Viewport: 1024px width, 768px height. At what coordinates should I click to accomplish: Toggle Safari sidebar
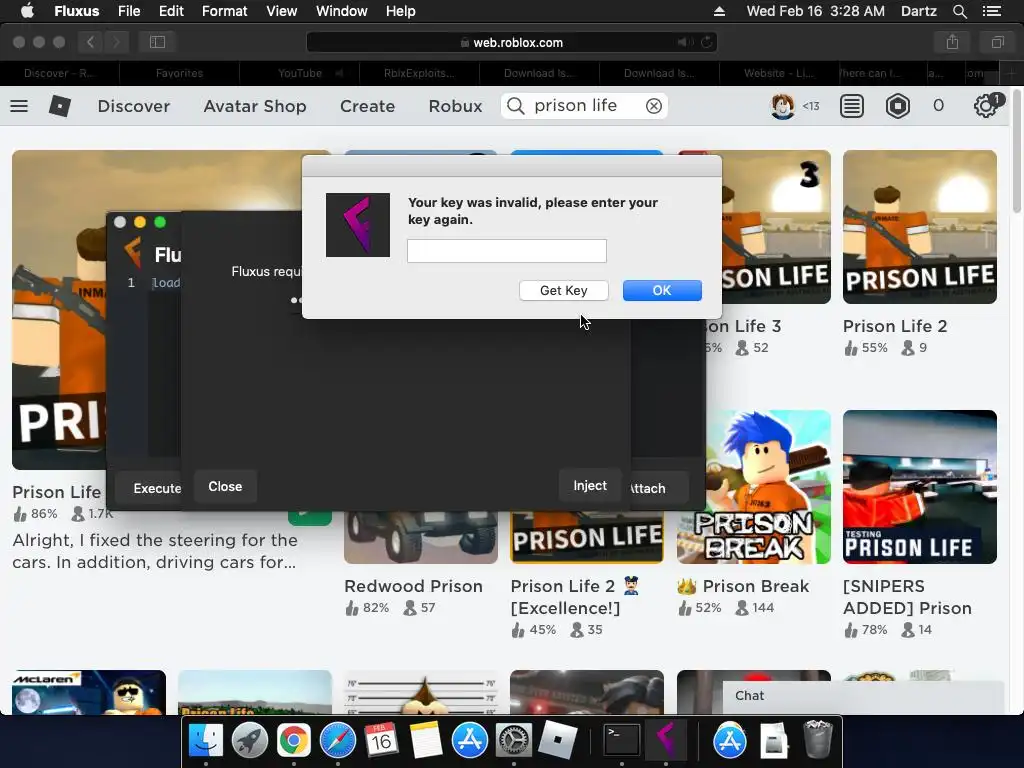[157, 42]
